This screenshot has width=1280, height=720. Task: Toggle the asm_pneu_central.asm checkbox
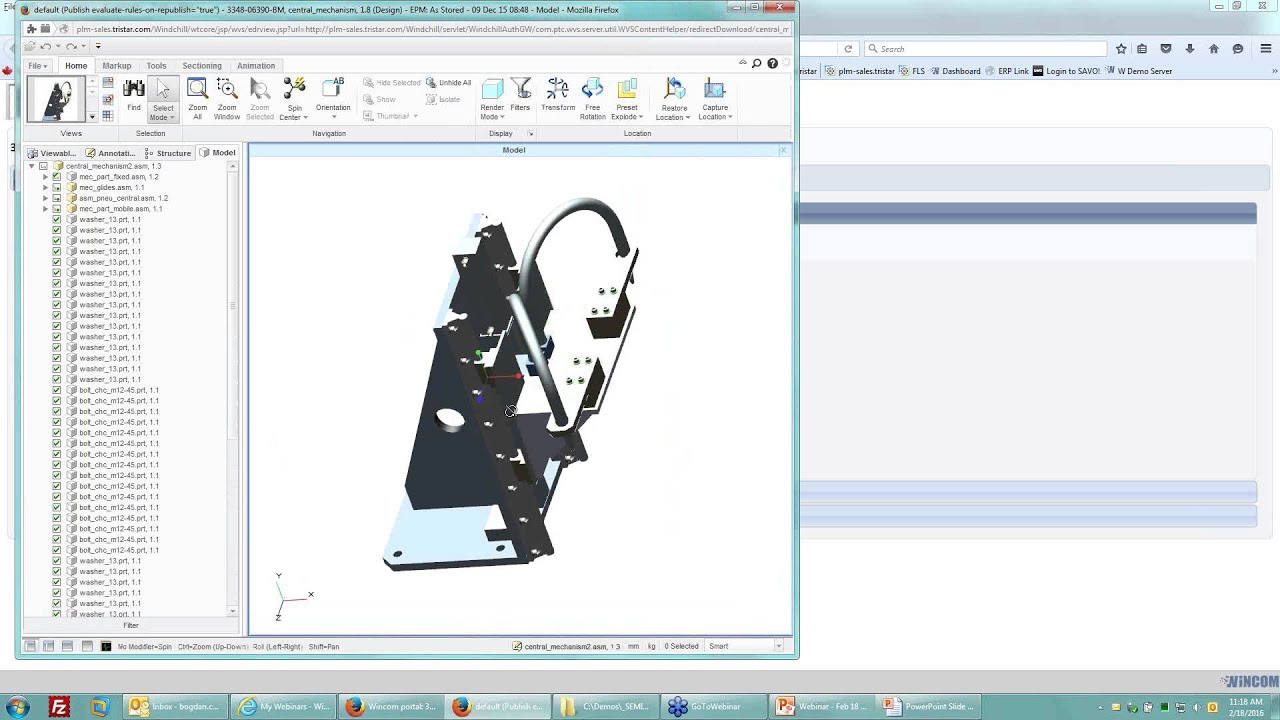click(x=57, y=198)
